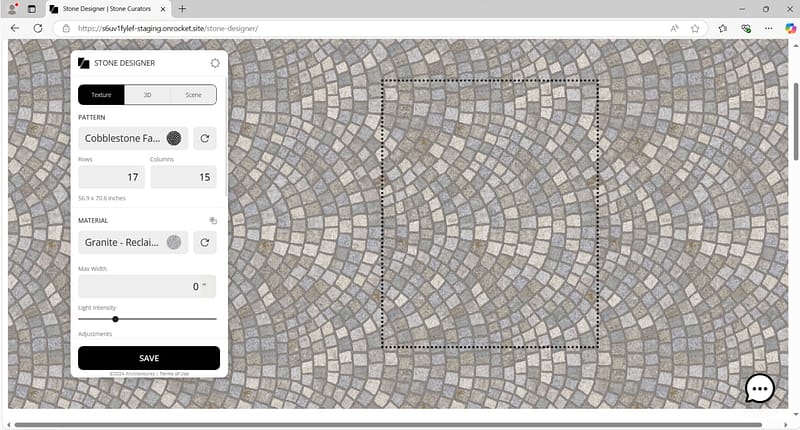The height and width of the screenshot is (430, 800).
Task: Switch to the Scene view mode
Action: (x=193, y=95)
